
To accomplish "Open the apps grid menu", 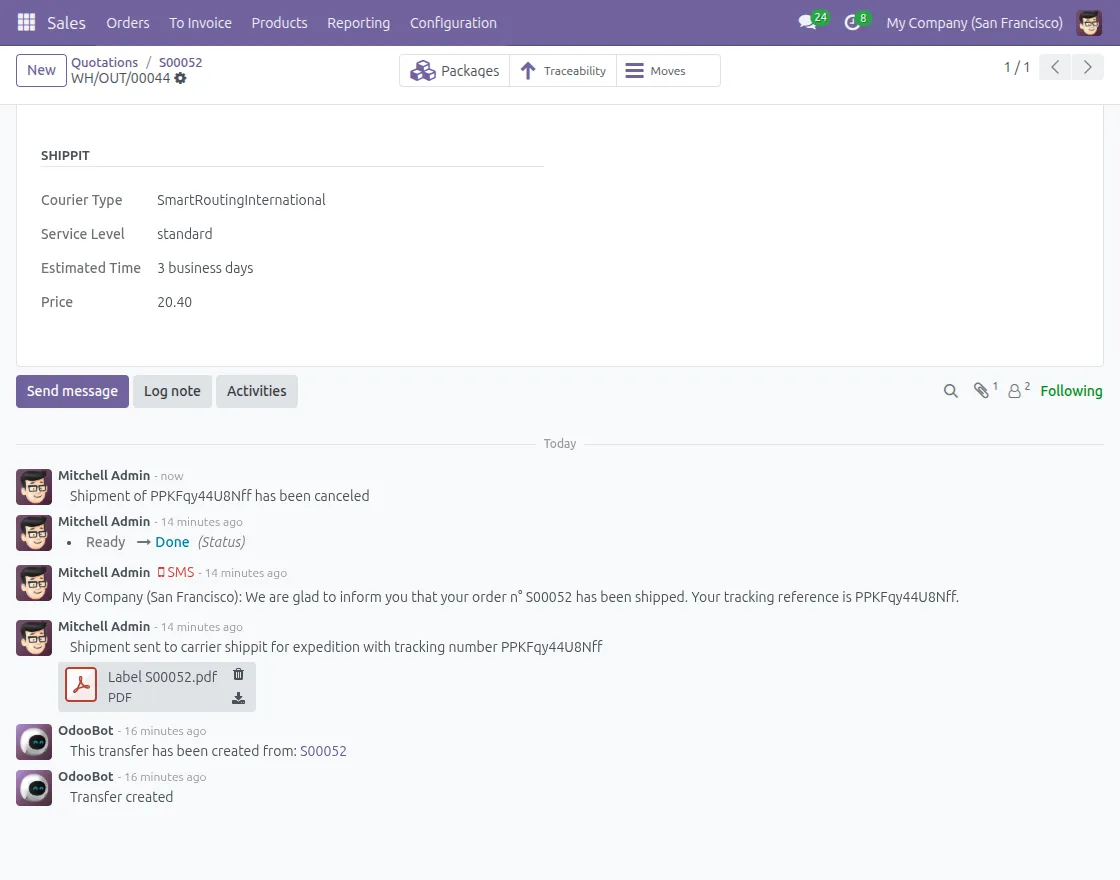I will [x=25, y=22].
